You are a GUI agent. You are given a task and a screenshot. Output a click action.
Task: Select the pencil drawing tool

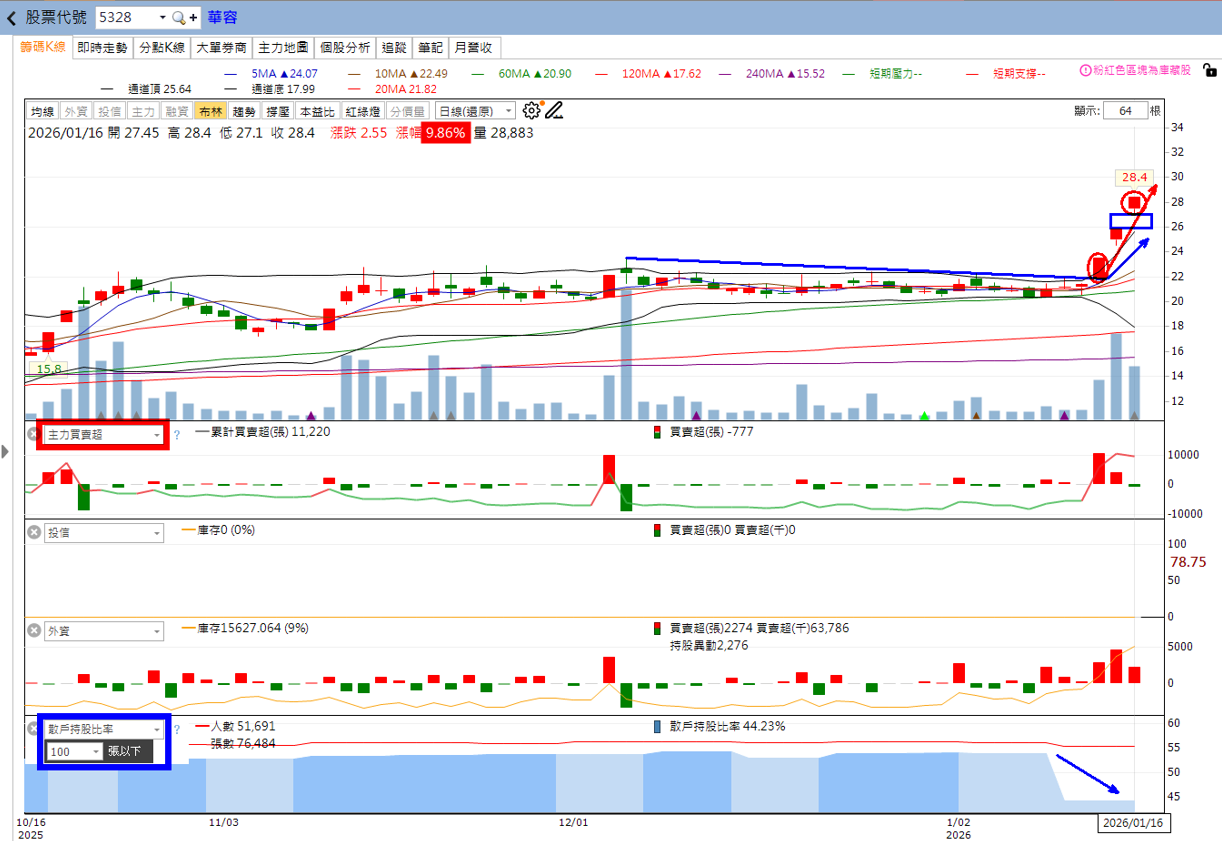[x=553, y=111]
